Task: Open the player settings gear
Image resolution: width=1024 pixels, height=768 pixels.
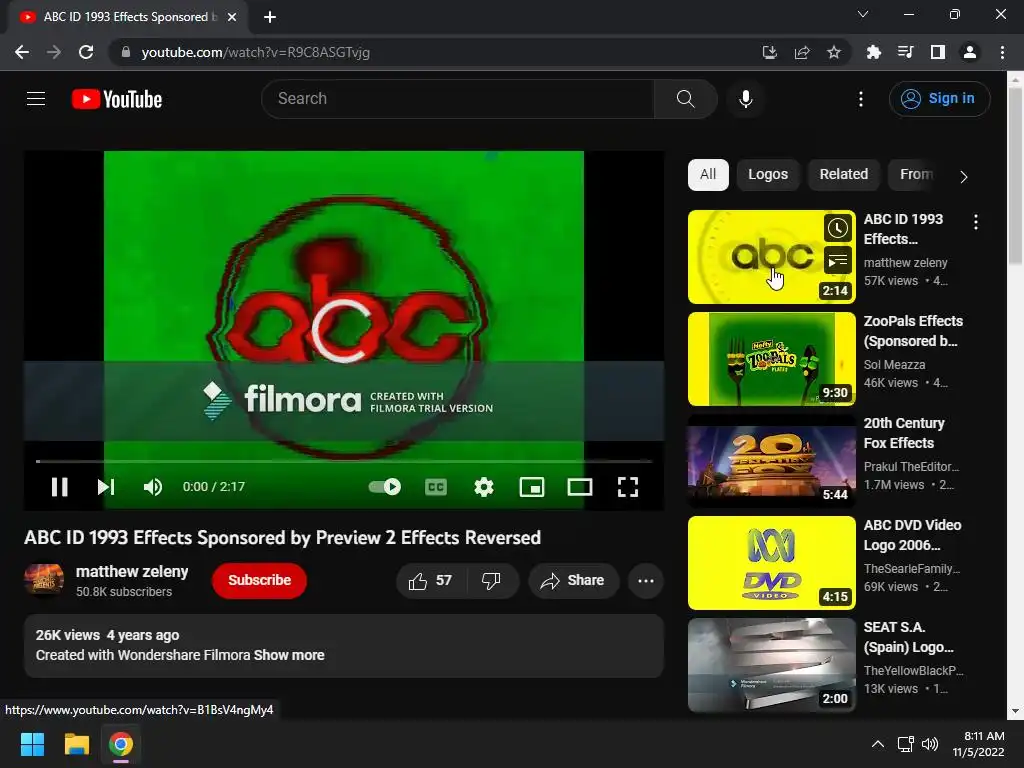Action: 484,487
